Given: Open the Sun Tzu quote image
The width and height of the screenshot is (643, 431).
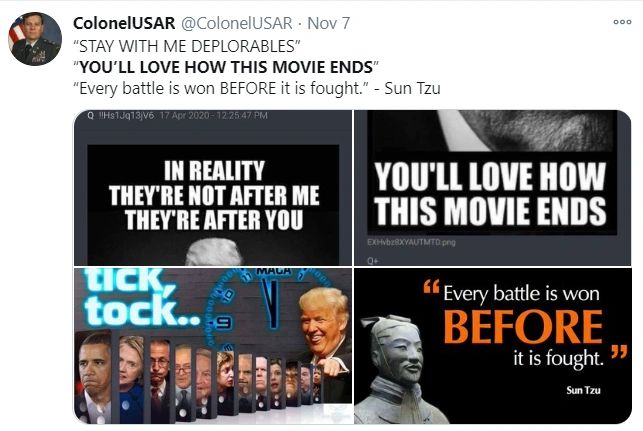Looking at the screenshot, I should 493,346.
